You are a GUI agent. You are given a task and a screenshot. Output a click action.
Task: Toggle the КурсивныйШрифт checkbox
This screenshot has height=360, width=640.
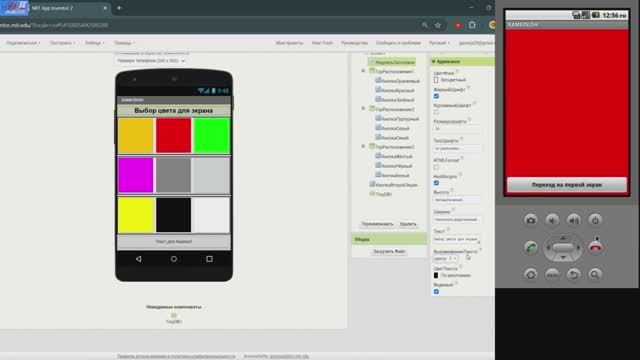(x=436, y=112)
